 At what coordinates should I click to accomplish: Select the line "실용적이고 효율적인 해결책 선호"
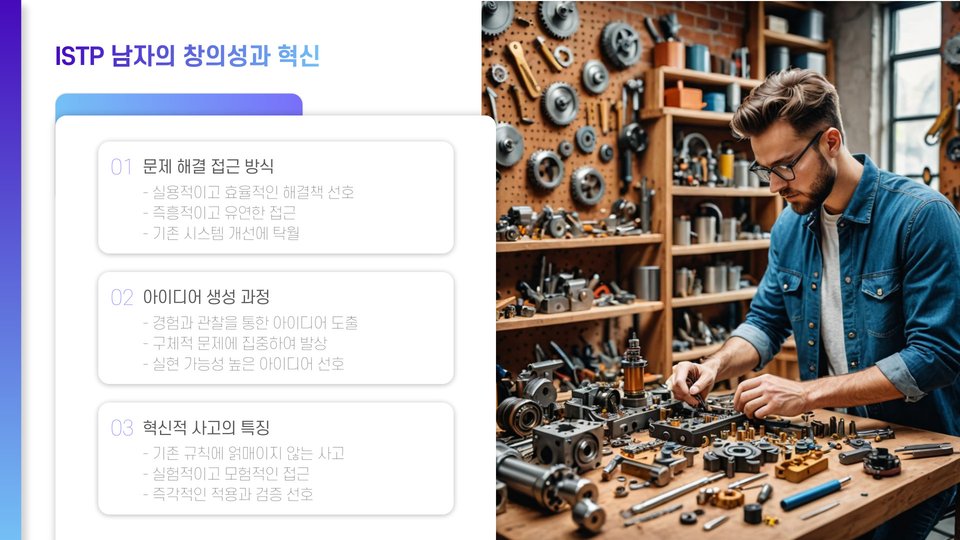[x=249, y=192]
